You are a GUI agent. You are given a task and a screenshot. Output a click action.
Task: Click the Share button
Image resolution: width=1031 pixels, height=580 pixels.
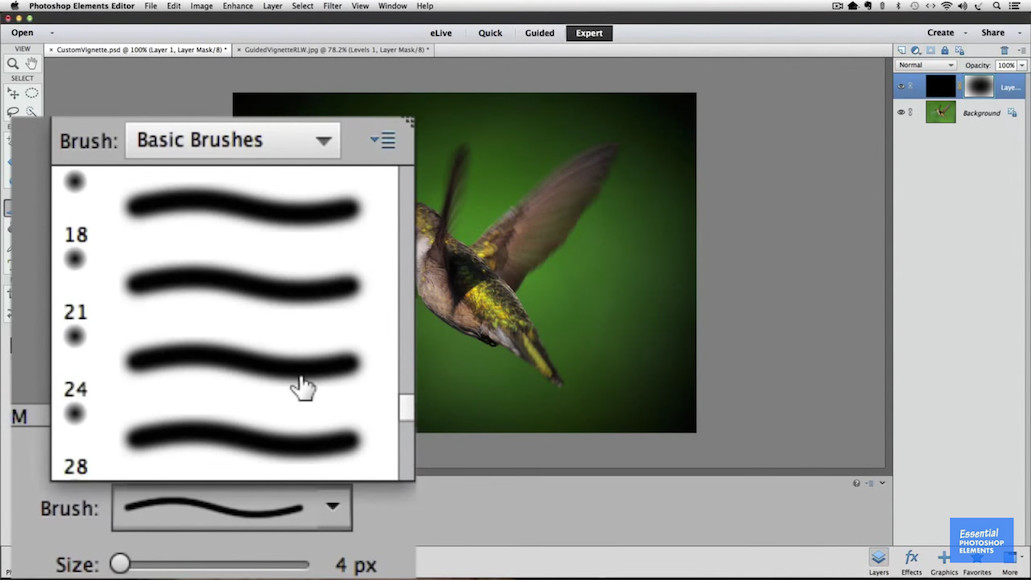(x=993, y=33)
